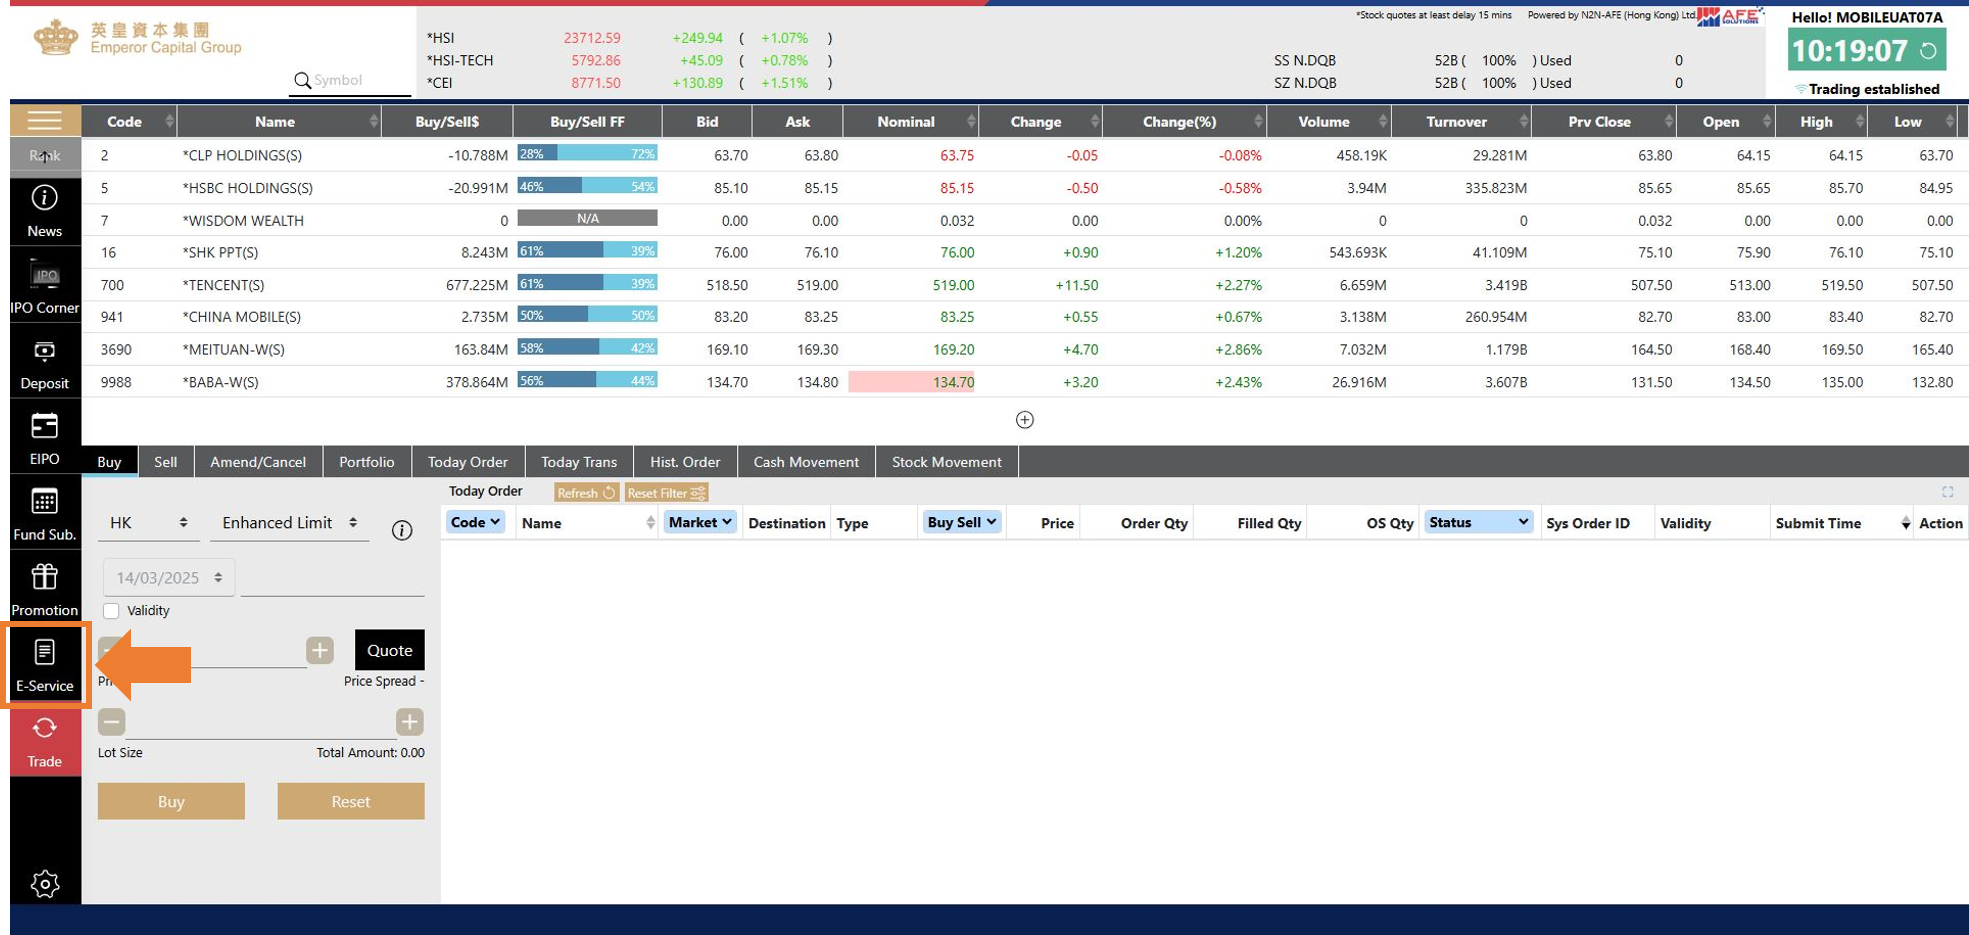Open IPO Corner in sidebar
This screenshot has height=935, width=1969.
[x=45, y=287]
